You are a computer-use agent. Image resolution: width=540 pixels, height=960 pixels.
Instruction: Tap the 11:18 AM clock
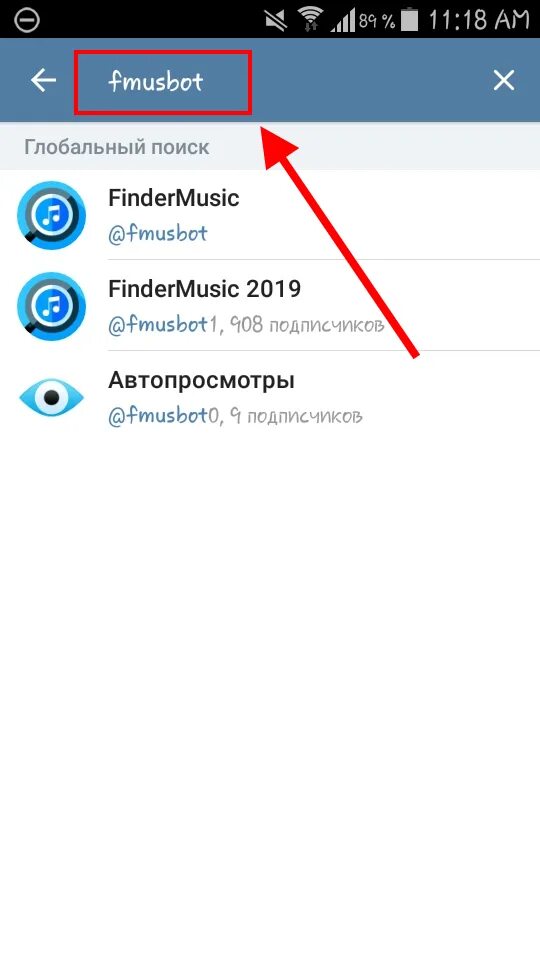click(478, 20)
